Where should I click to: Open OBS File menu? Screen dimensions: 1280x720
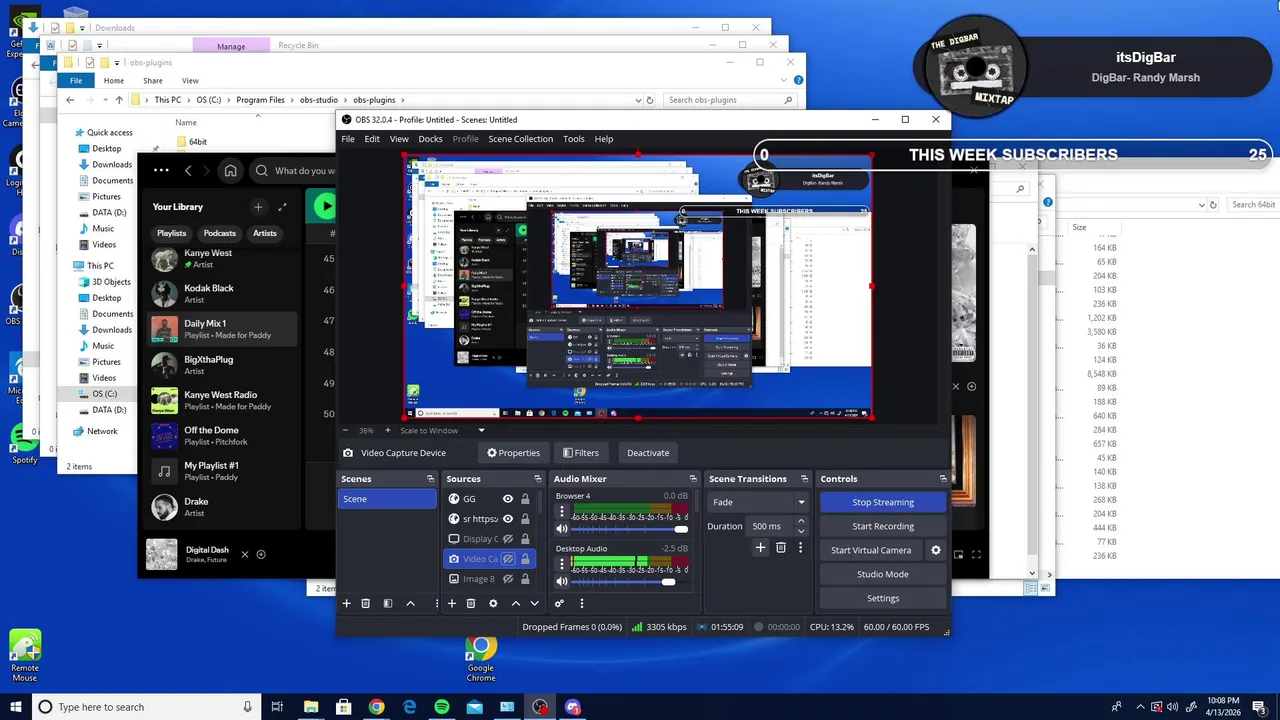348,139
